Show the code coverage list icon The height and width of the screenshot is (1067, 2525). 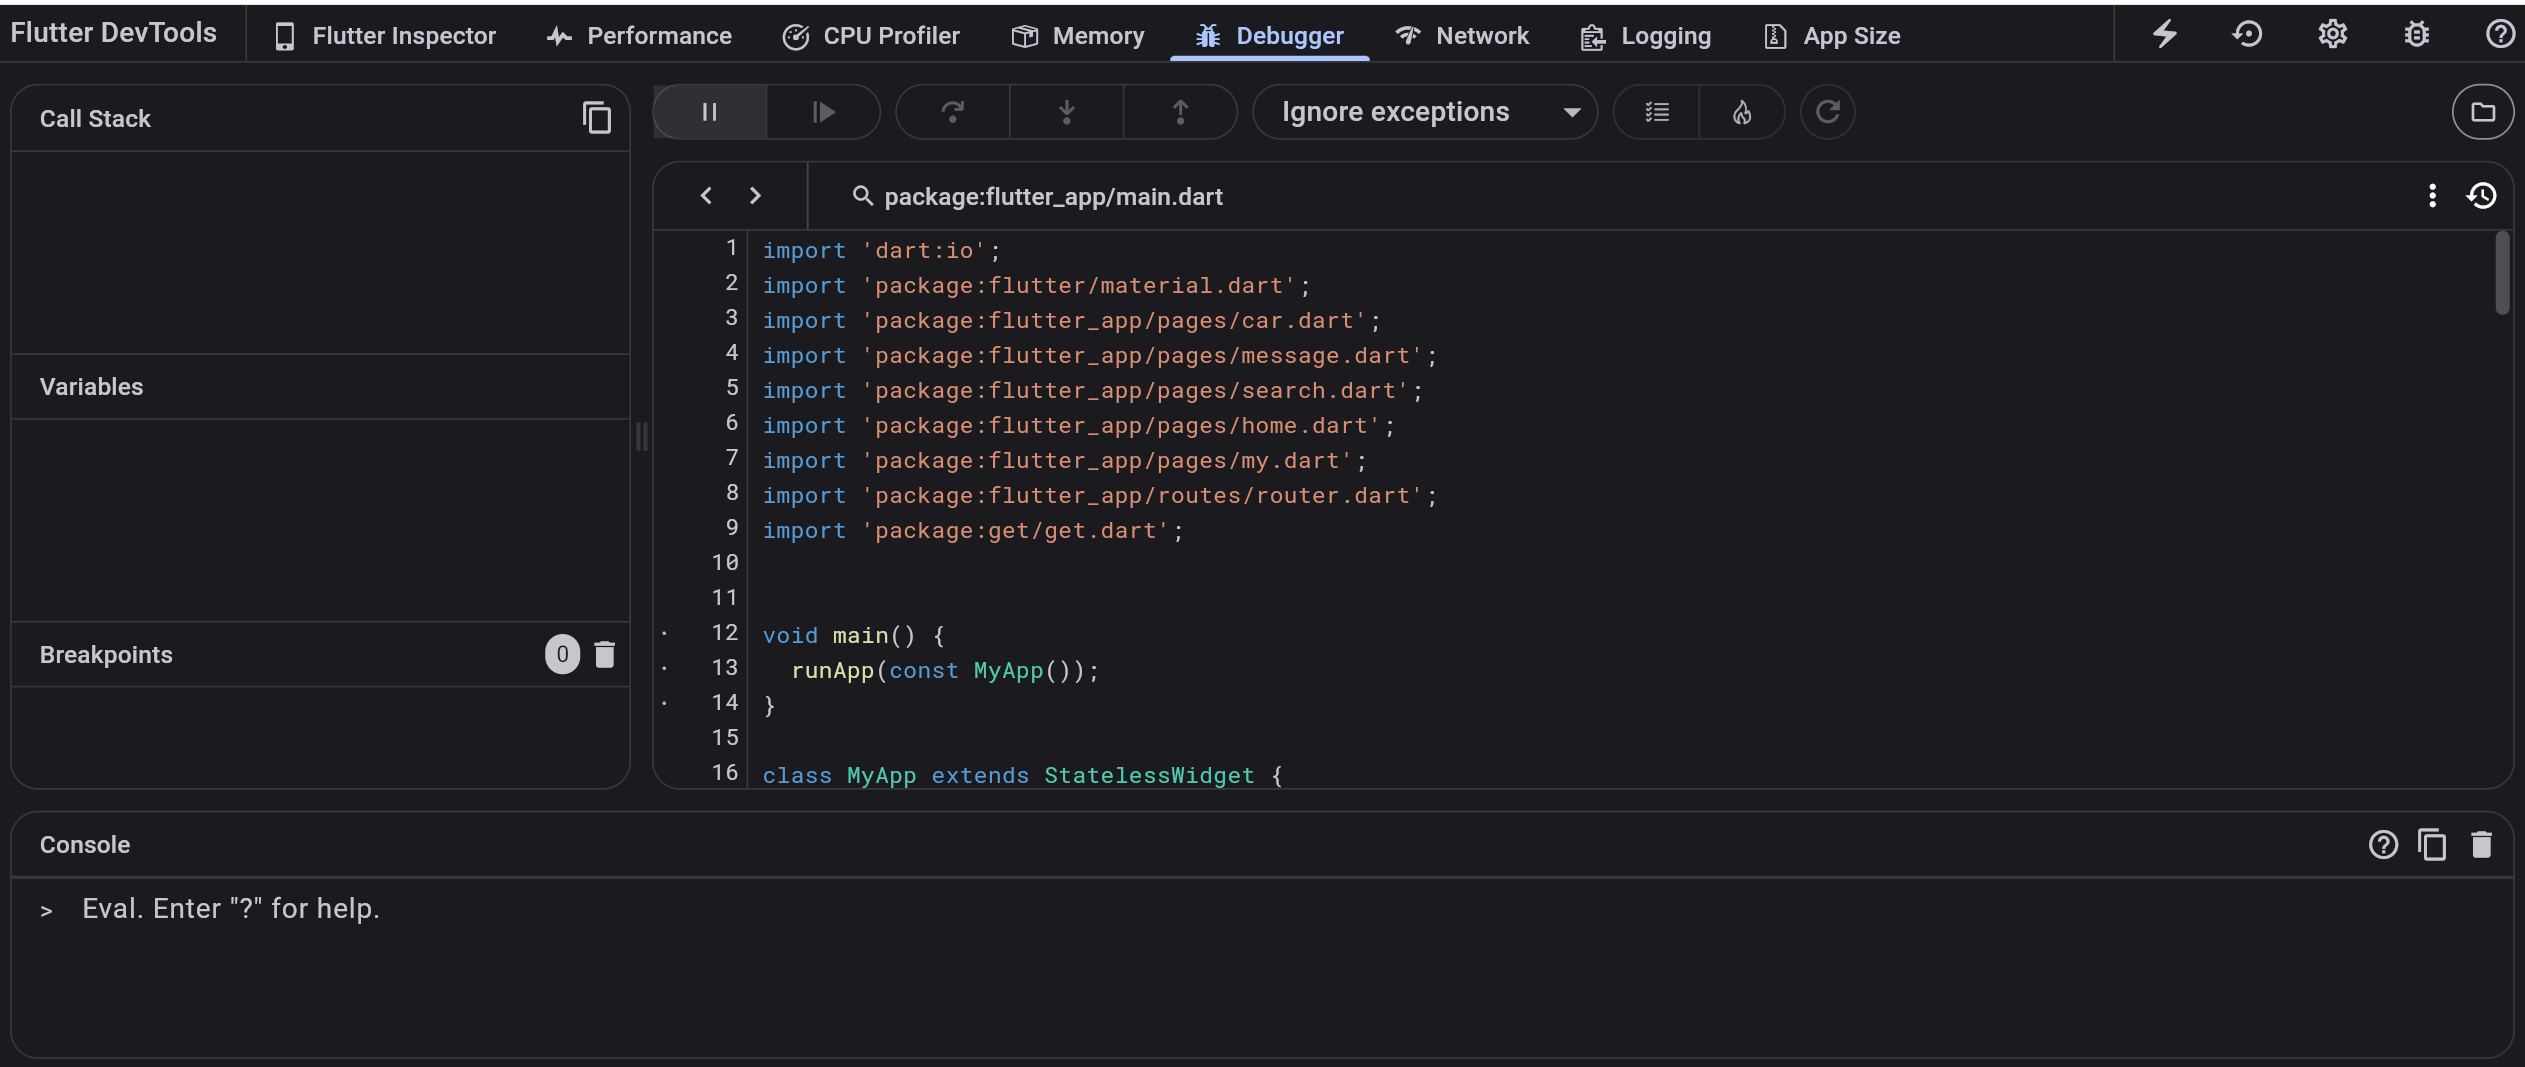pyautogui.click(x=1657, y=112)
